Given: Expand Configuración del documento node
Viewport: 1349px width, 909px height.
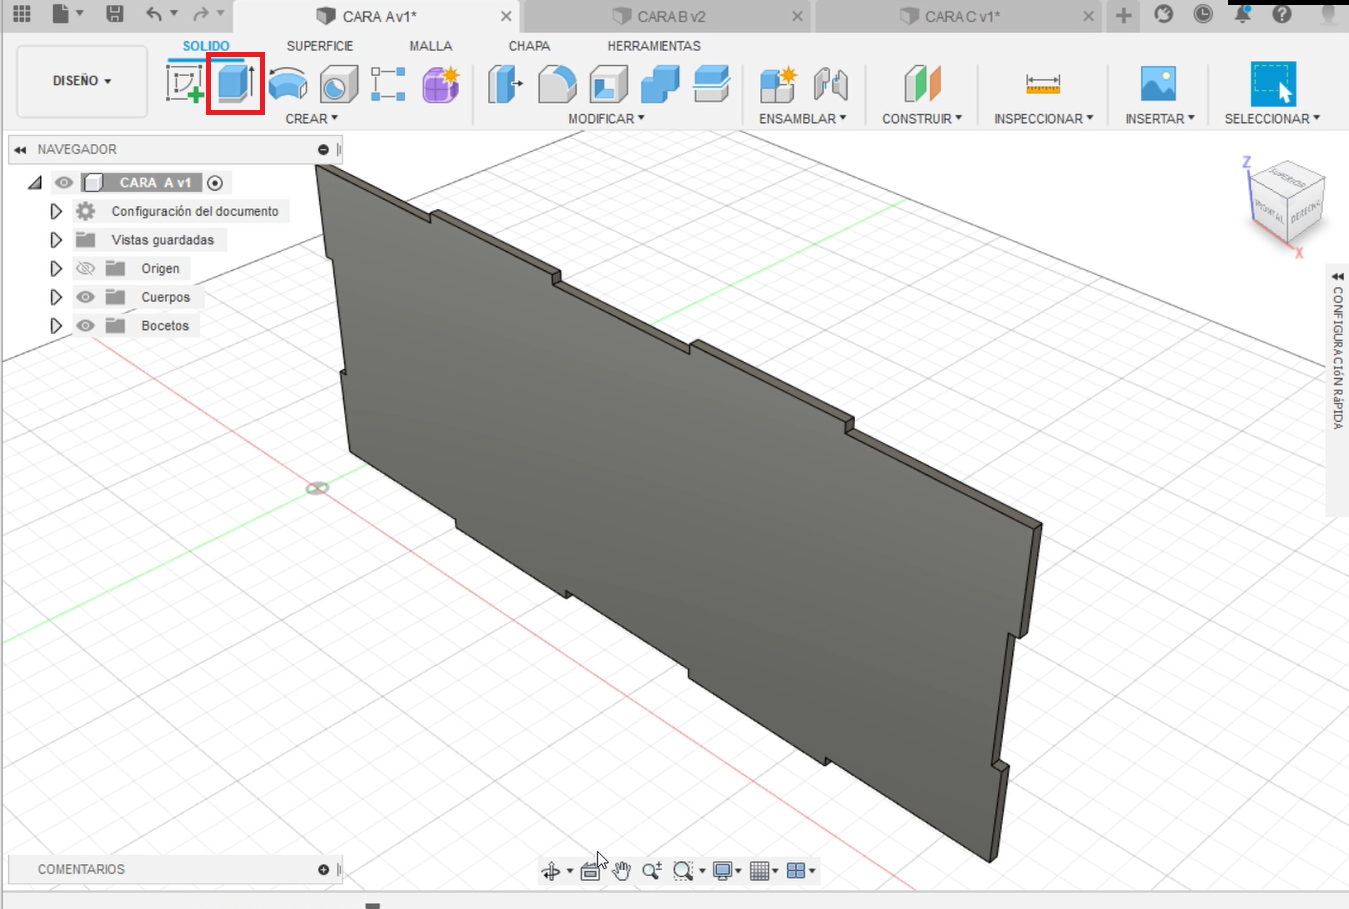Looking at the screenshot, I should pos(57,211).
